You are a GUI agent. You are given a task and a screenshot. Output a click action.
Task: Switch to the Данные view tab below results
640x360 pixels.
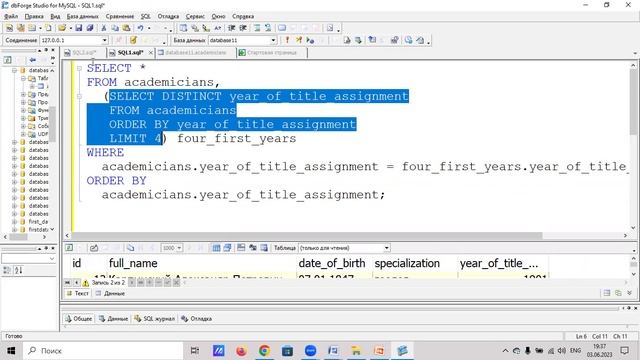[110, 293]
